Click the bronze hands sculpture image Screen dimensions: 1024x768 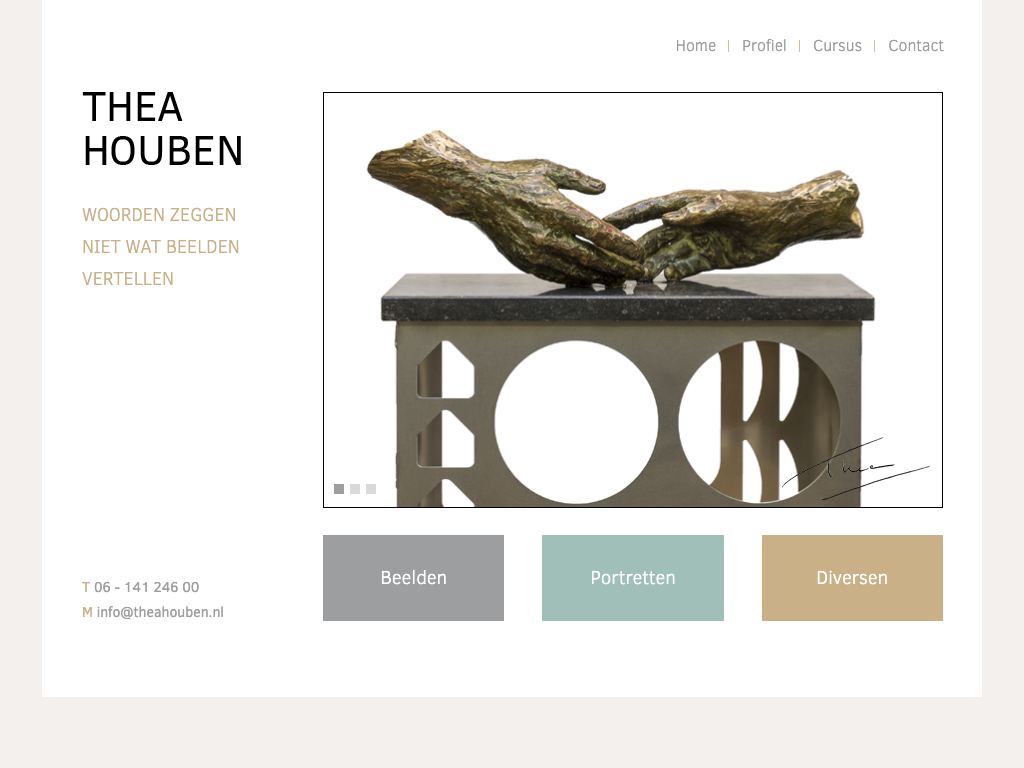(615, 208)
